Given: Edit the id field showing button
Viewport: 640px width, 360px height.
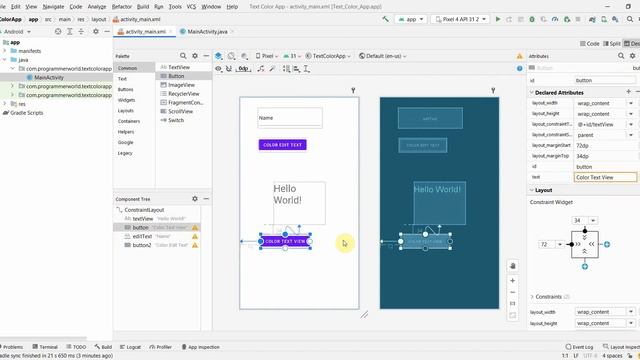Looking at the screenshot, I should (x=605, y=80).
